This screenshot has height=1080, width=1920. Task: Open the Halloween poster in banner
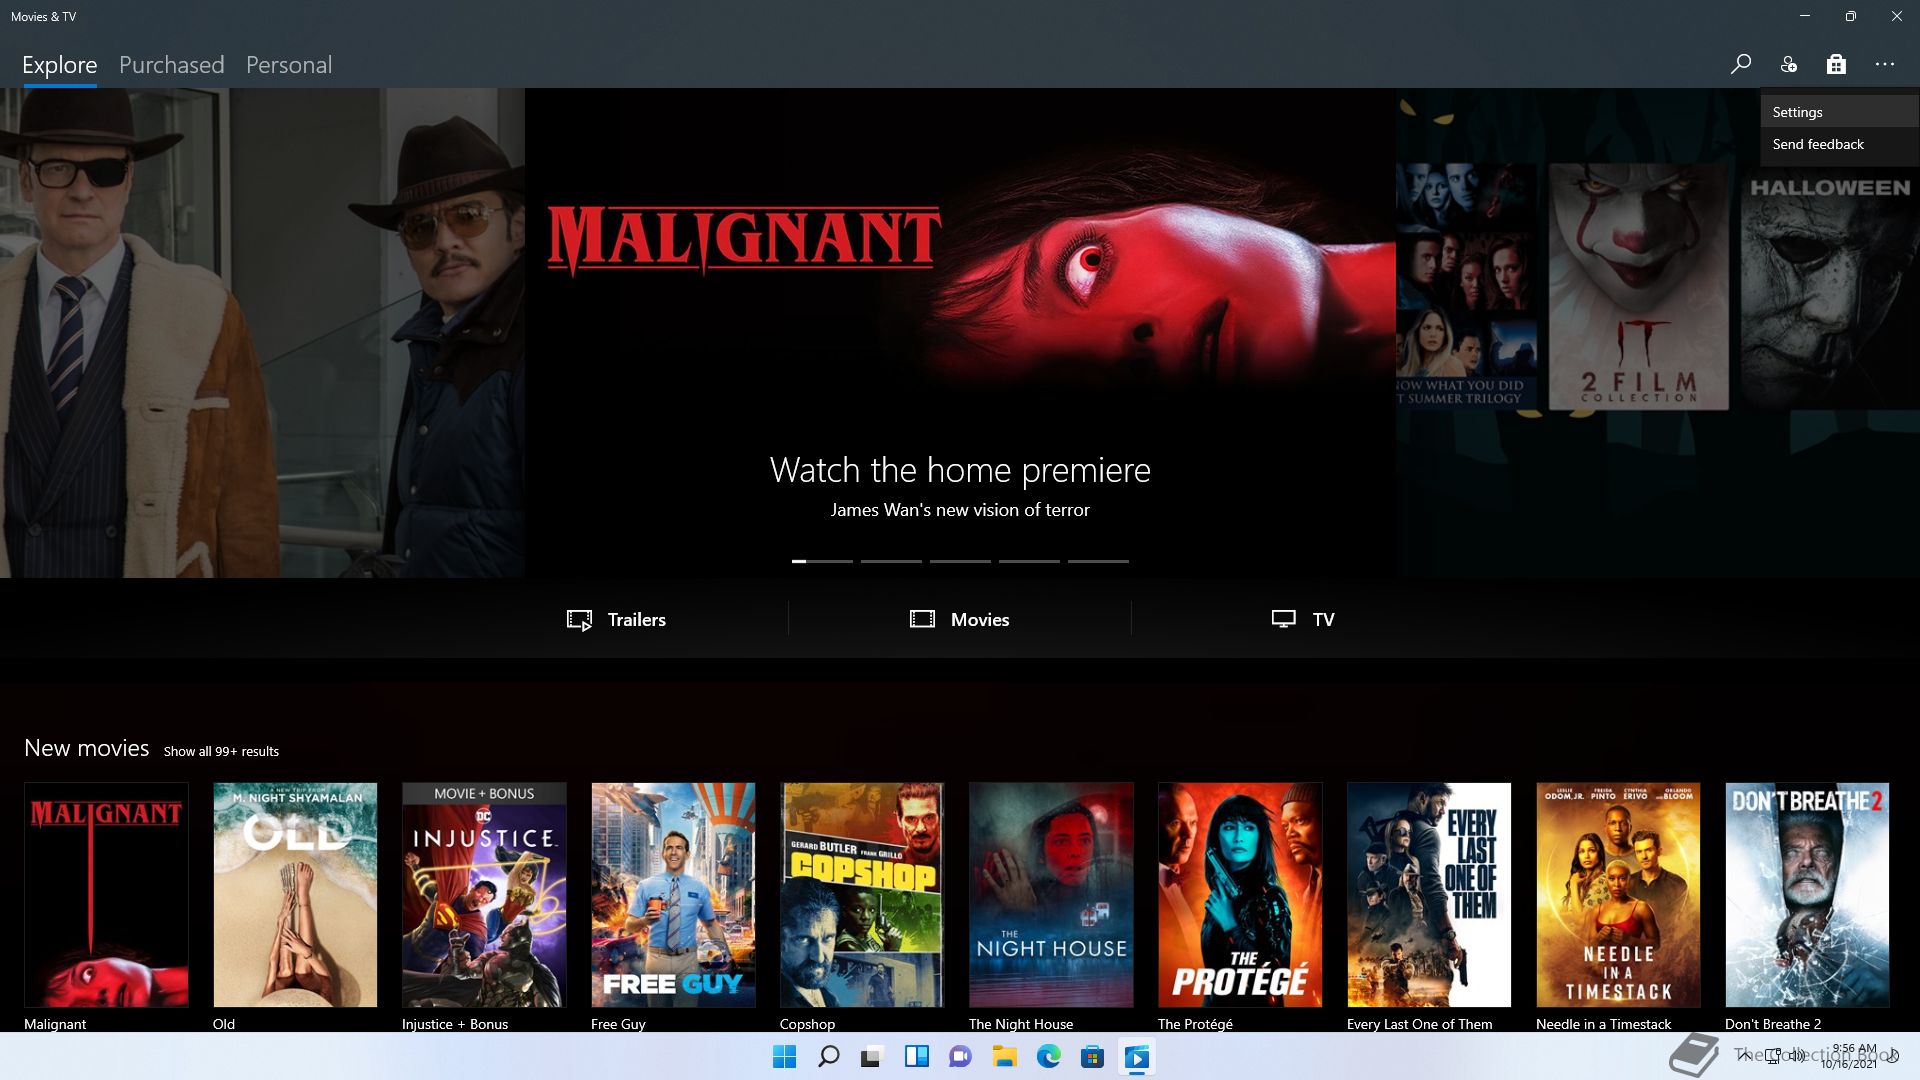[x=1830, y=287]
